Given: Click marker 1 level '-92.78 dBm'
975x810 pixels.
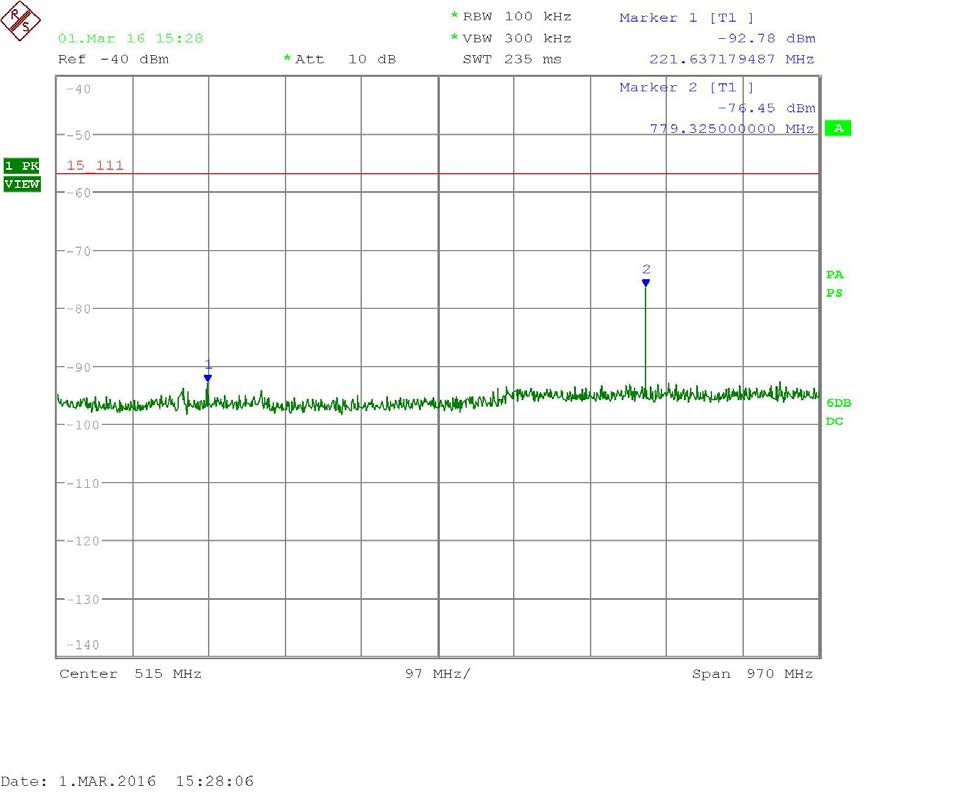Looking at the screenshot, I should (x=766, y=38).
